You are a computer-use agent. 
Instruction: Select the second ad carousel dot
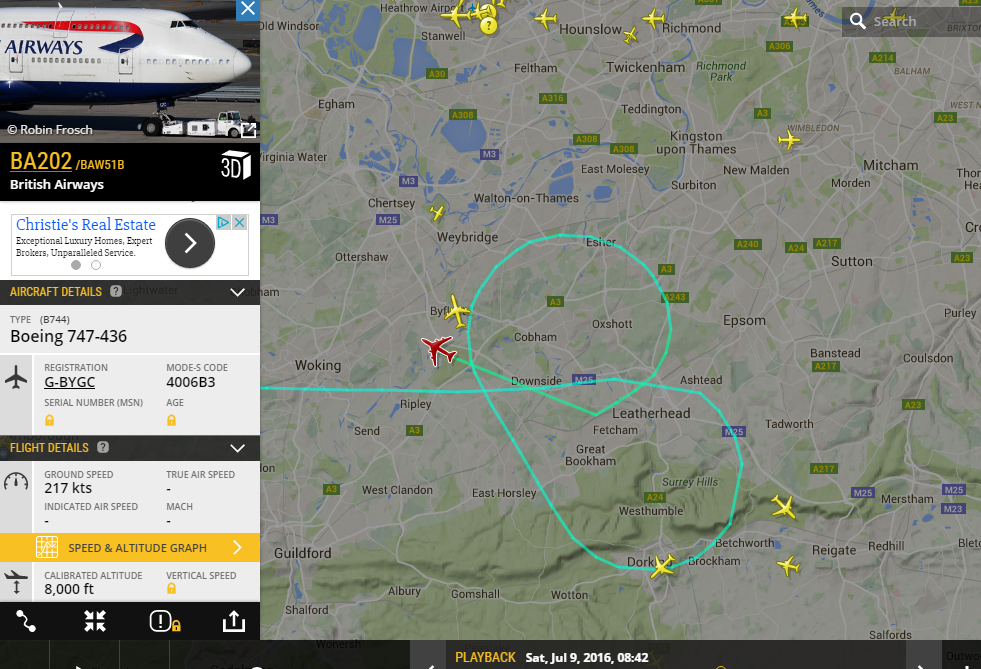tap(96, 265)
